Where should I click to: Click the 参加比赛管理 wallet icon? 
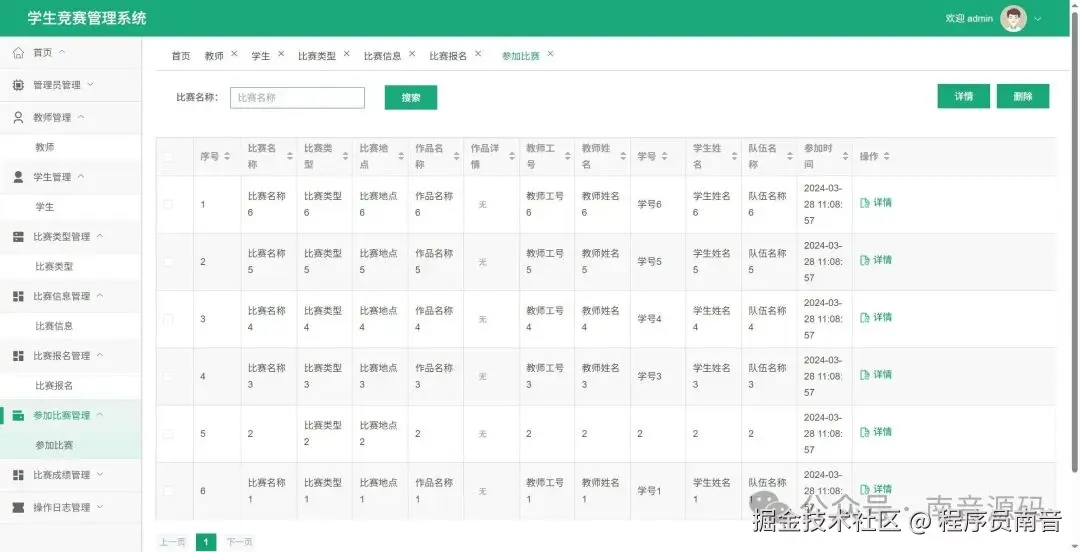pos(19,416)
